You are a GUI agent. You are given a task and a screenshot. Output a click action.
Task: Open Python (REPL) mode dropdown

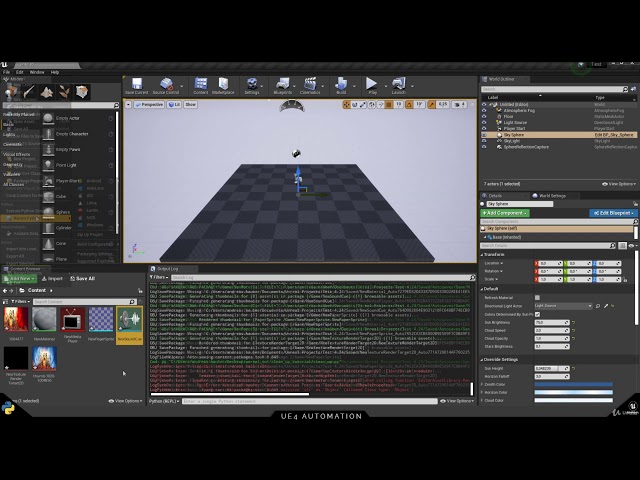[x=164, y=402]
